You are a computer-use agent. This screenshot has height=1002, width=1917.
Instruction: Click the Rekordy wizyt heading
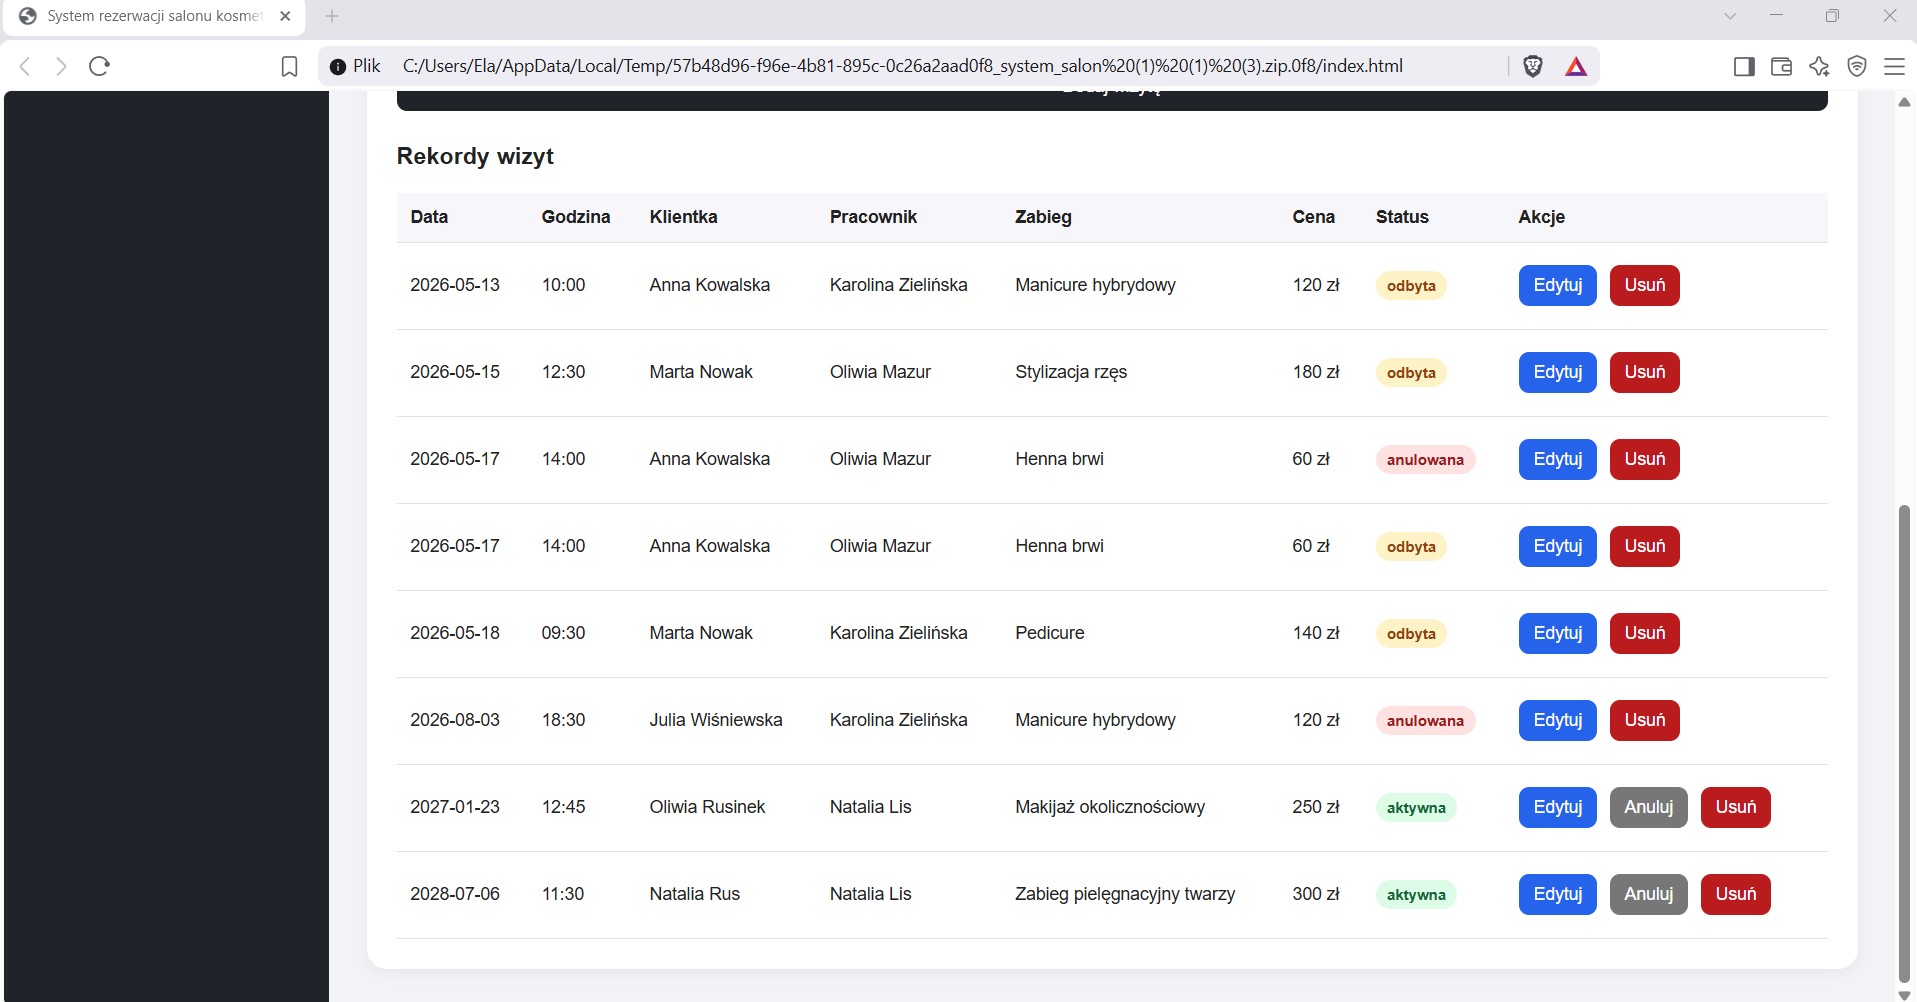click(475, 156)
